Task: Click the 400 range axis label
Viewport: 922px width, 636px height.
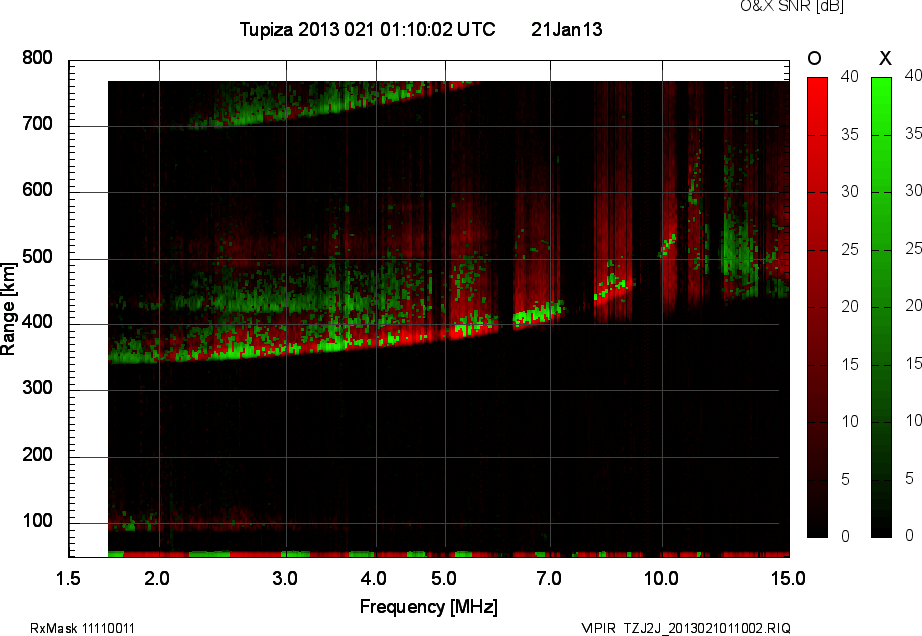Action: pyautogui.click(x=37, y=322)
